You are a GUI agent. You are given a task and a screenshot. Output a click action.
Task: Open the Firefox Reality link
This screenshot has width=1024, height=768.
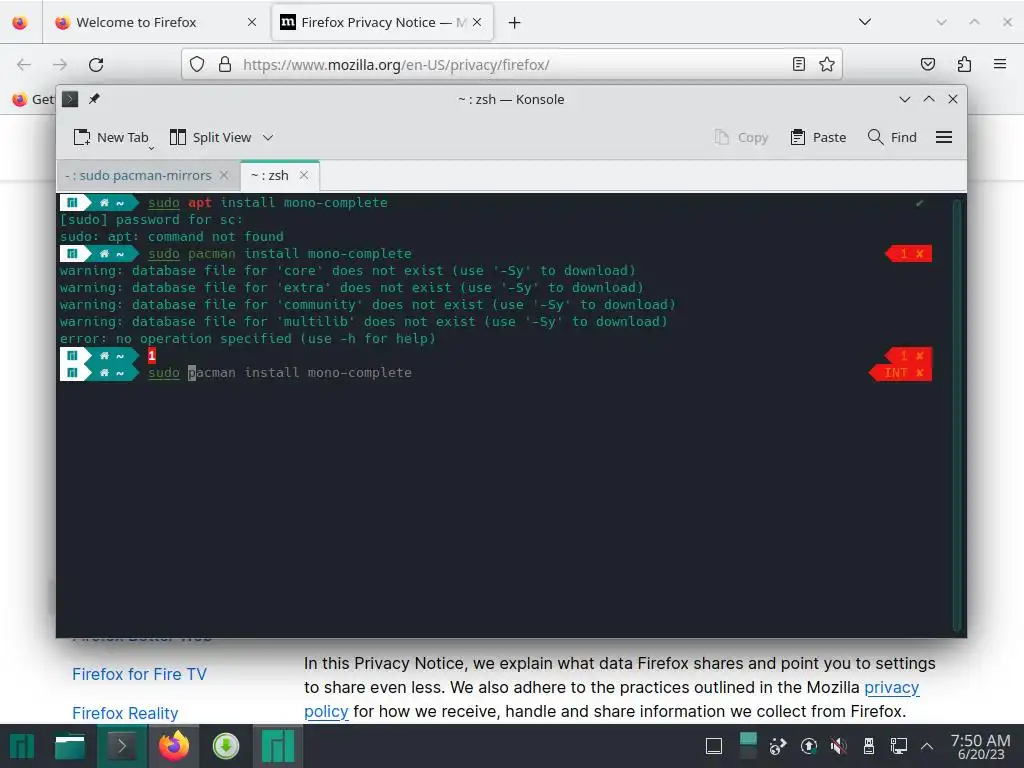(x=125, y=713)
